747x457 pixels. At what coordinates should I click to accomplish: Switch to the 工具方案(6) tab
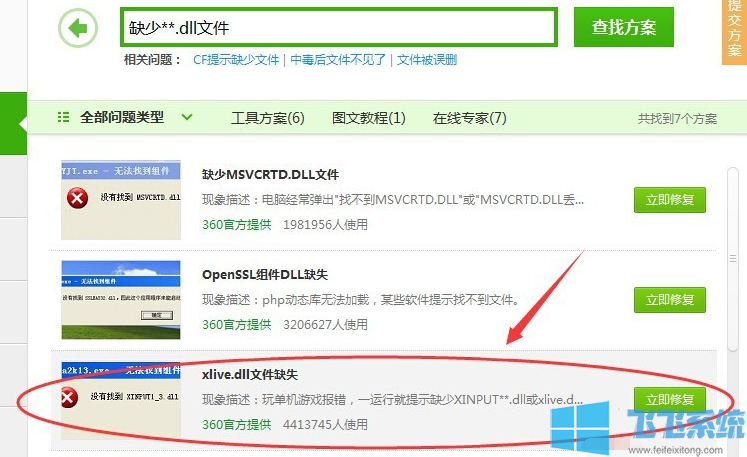tap(267, 118)
